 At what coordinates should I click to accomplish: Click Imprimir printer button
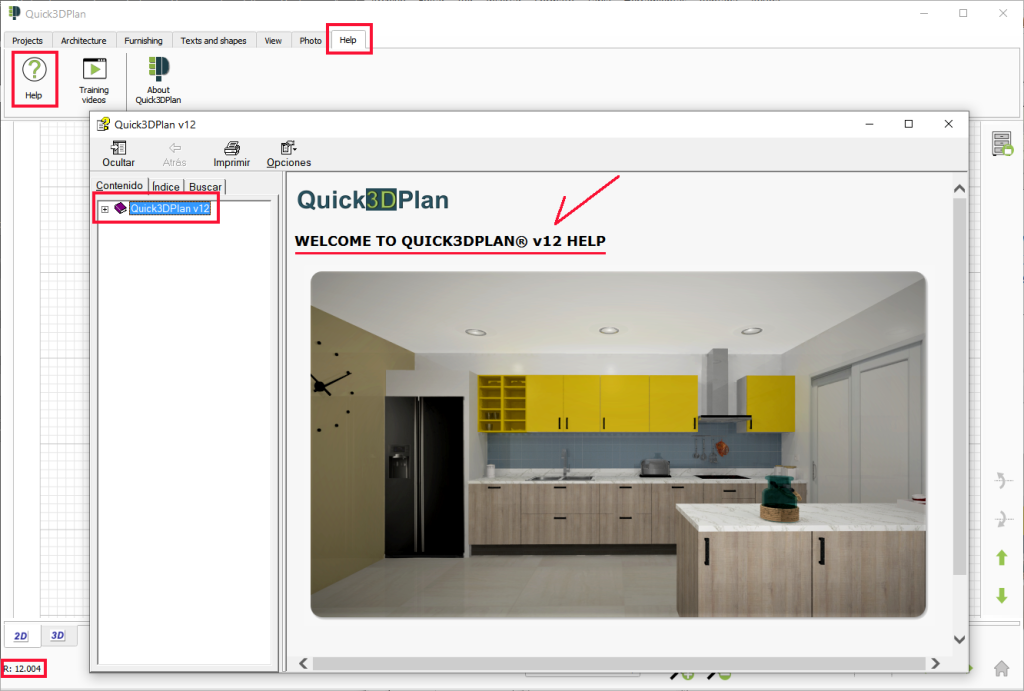point(231,154)
